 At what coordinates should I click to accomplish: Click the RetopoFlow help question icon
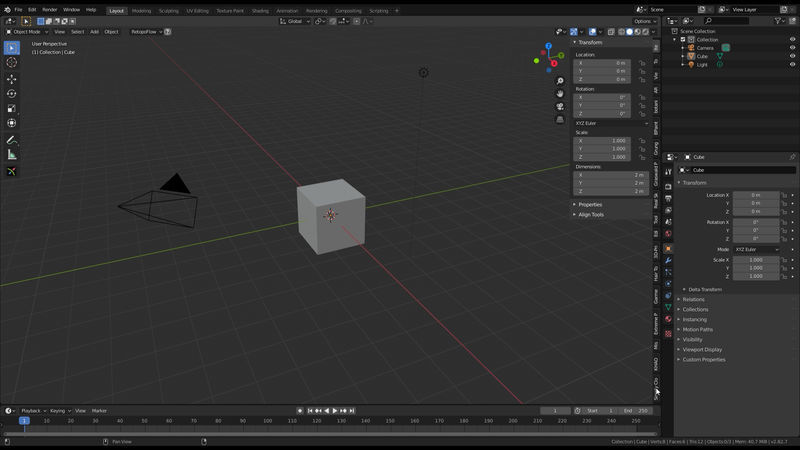(167, 32)
